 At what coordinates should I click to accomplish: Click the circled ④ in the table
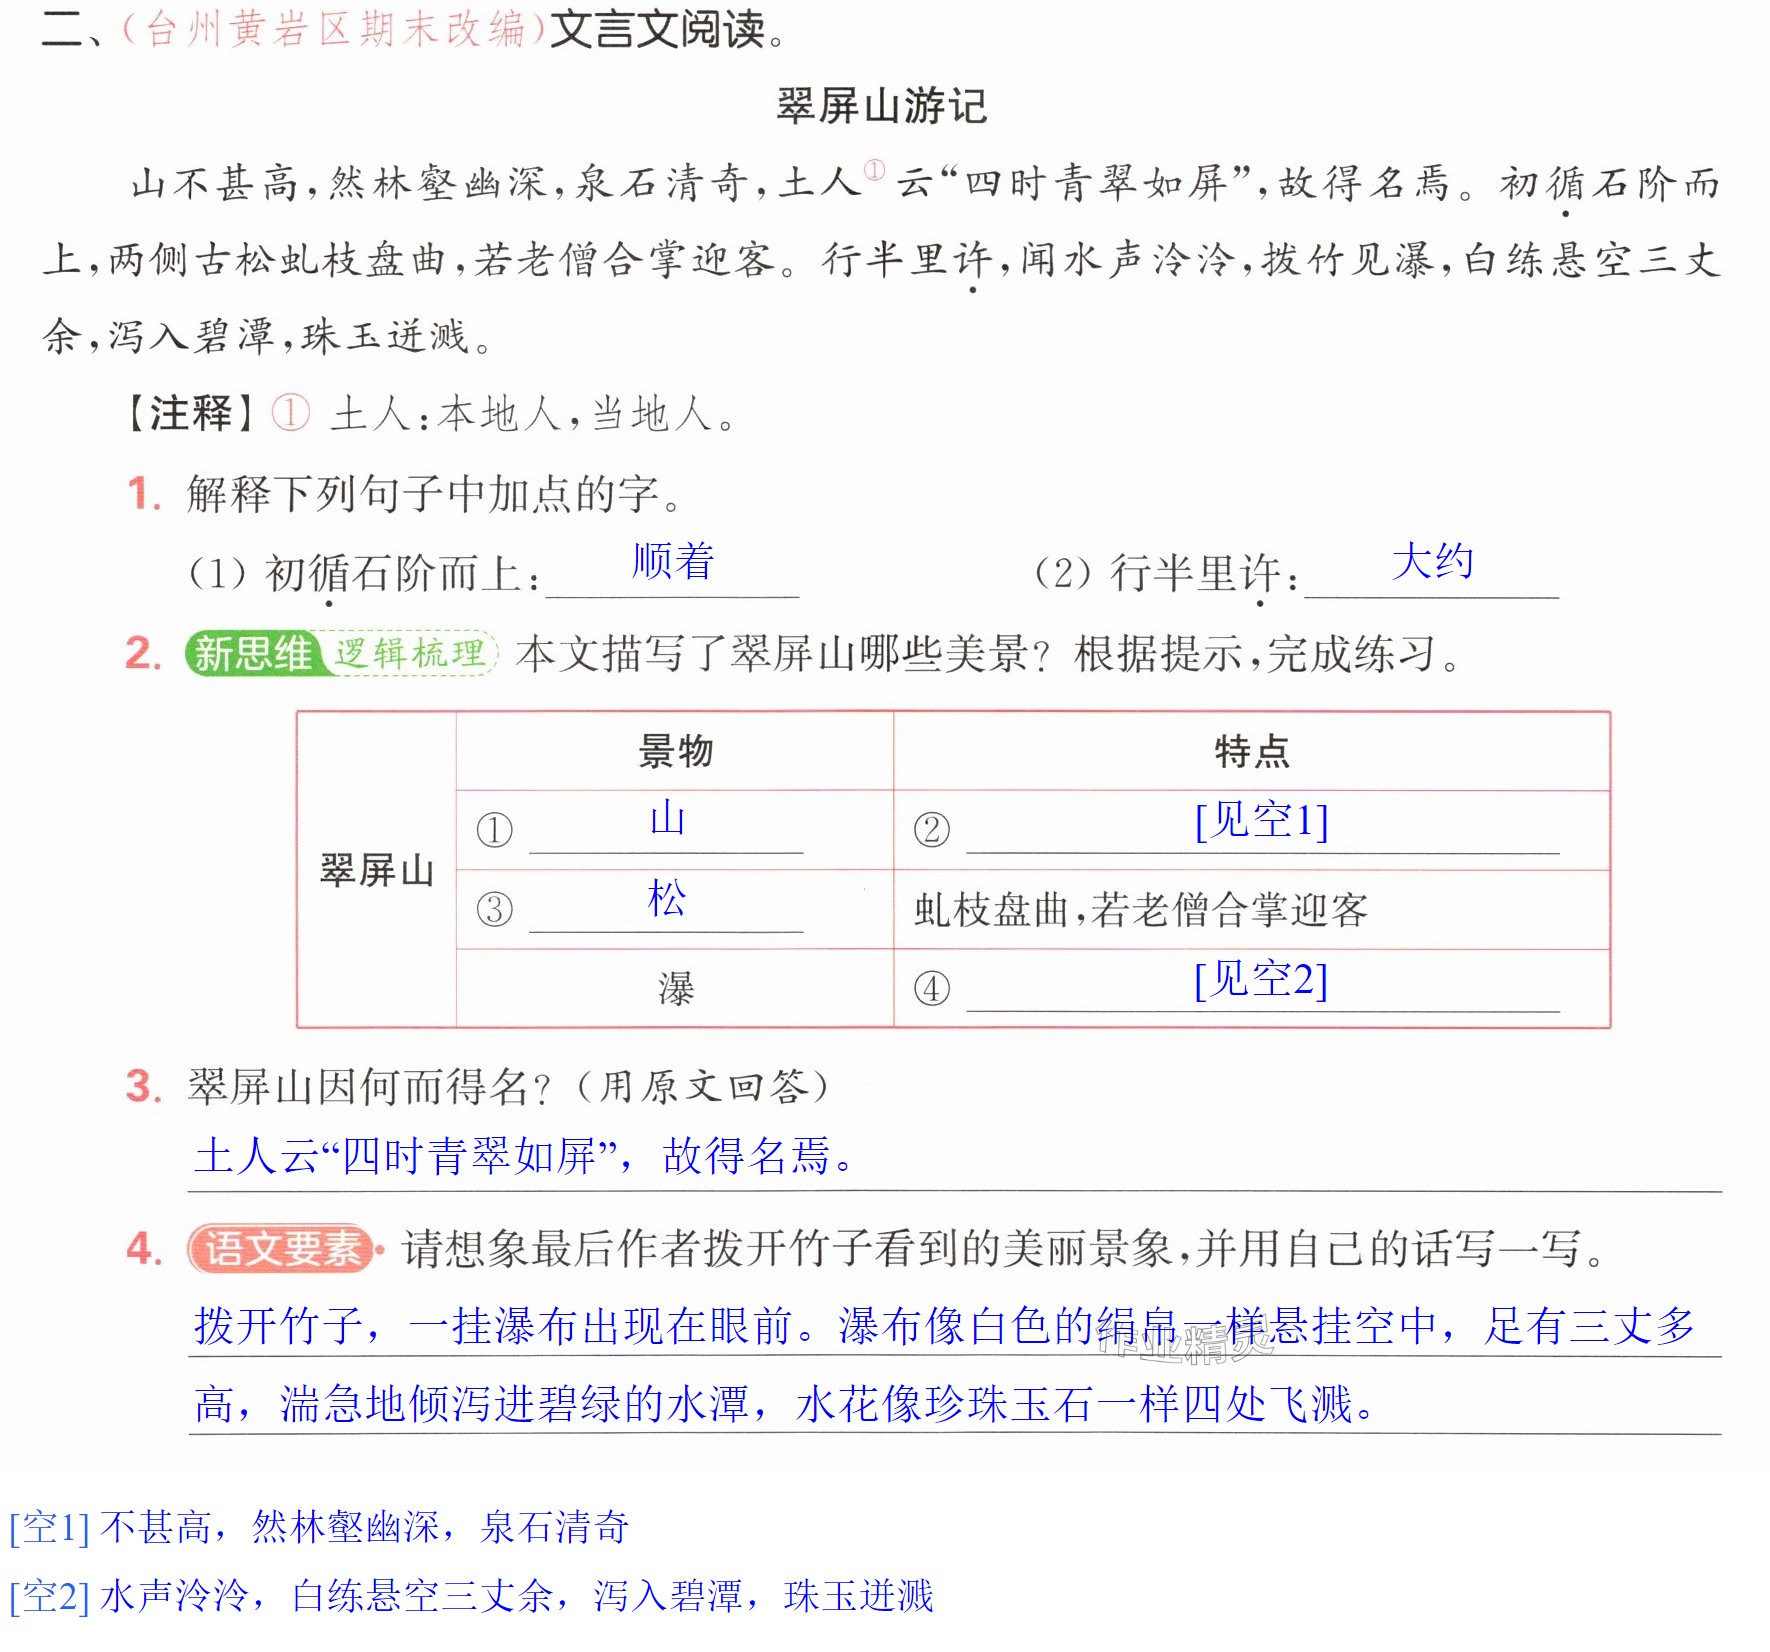931,989
